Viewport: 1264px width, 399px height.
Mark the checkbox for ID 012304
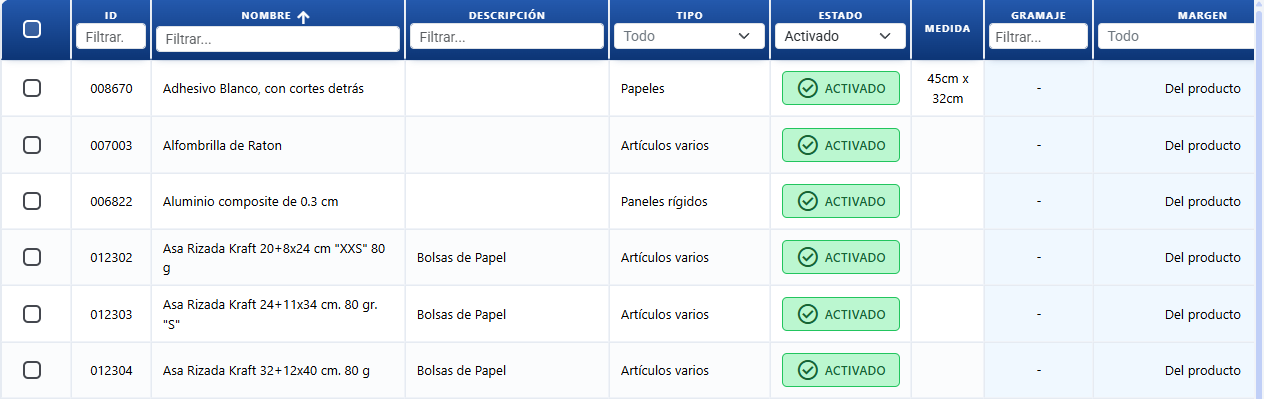tap(32, 370)
